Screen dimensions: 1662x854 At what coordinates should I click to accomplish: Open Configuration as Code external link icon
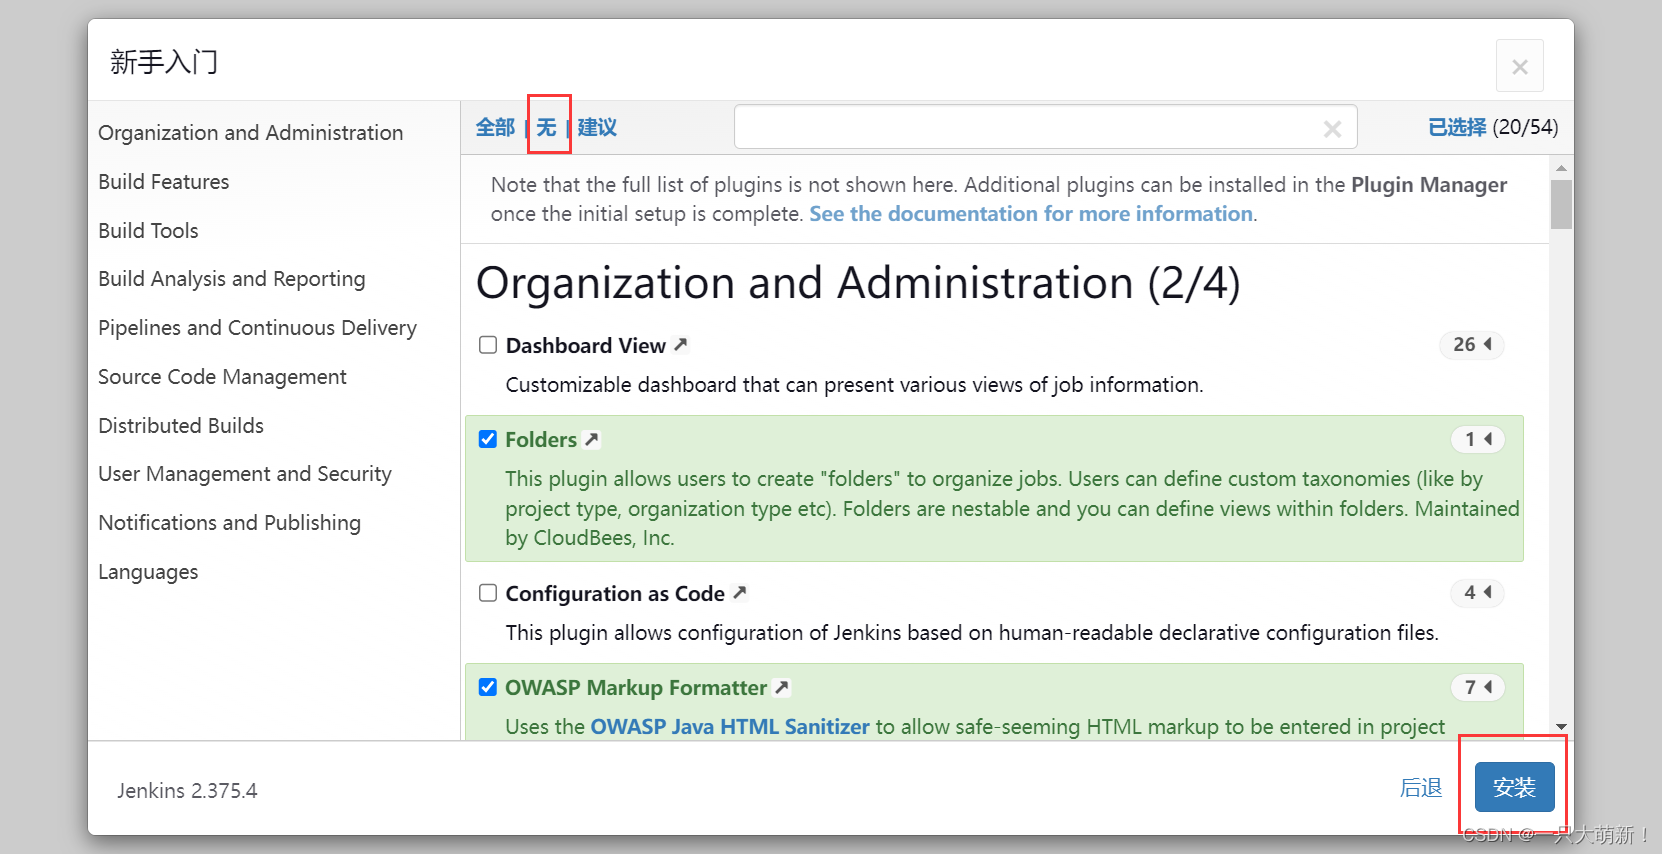point(740,593)
